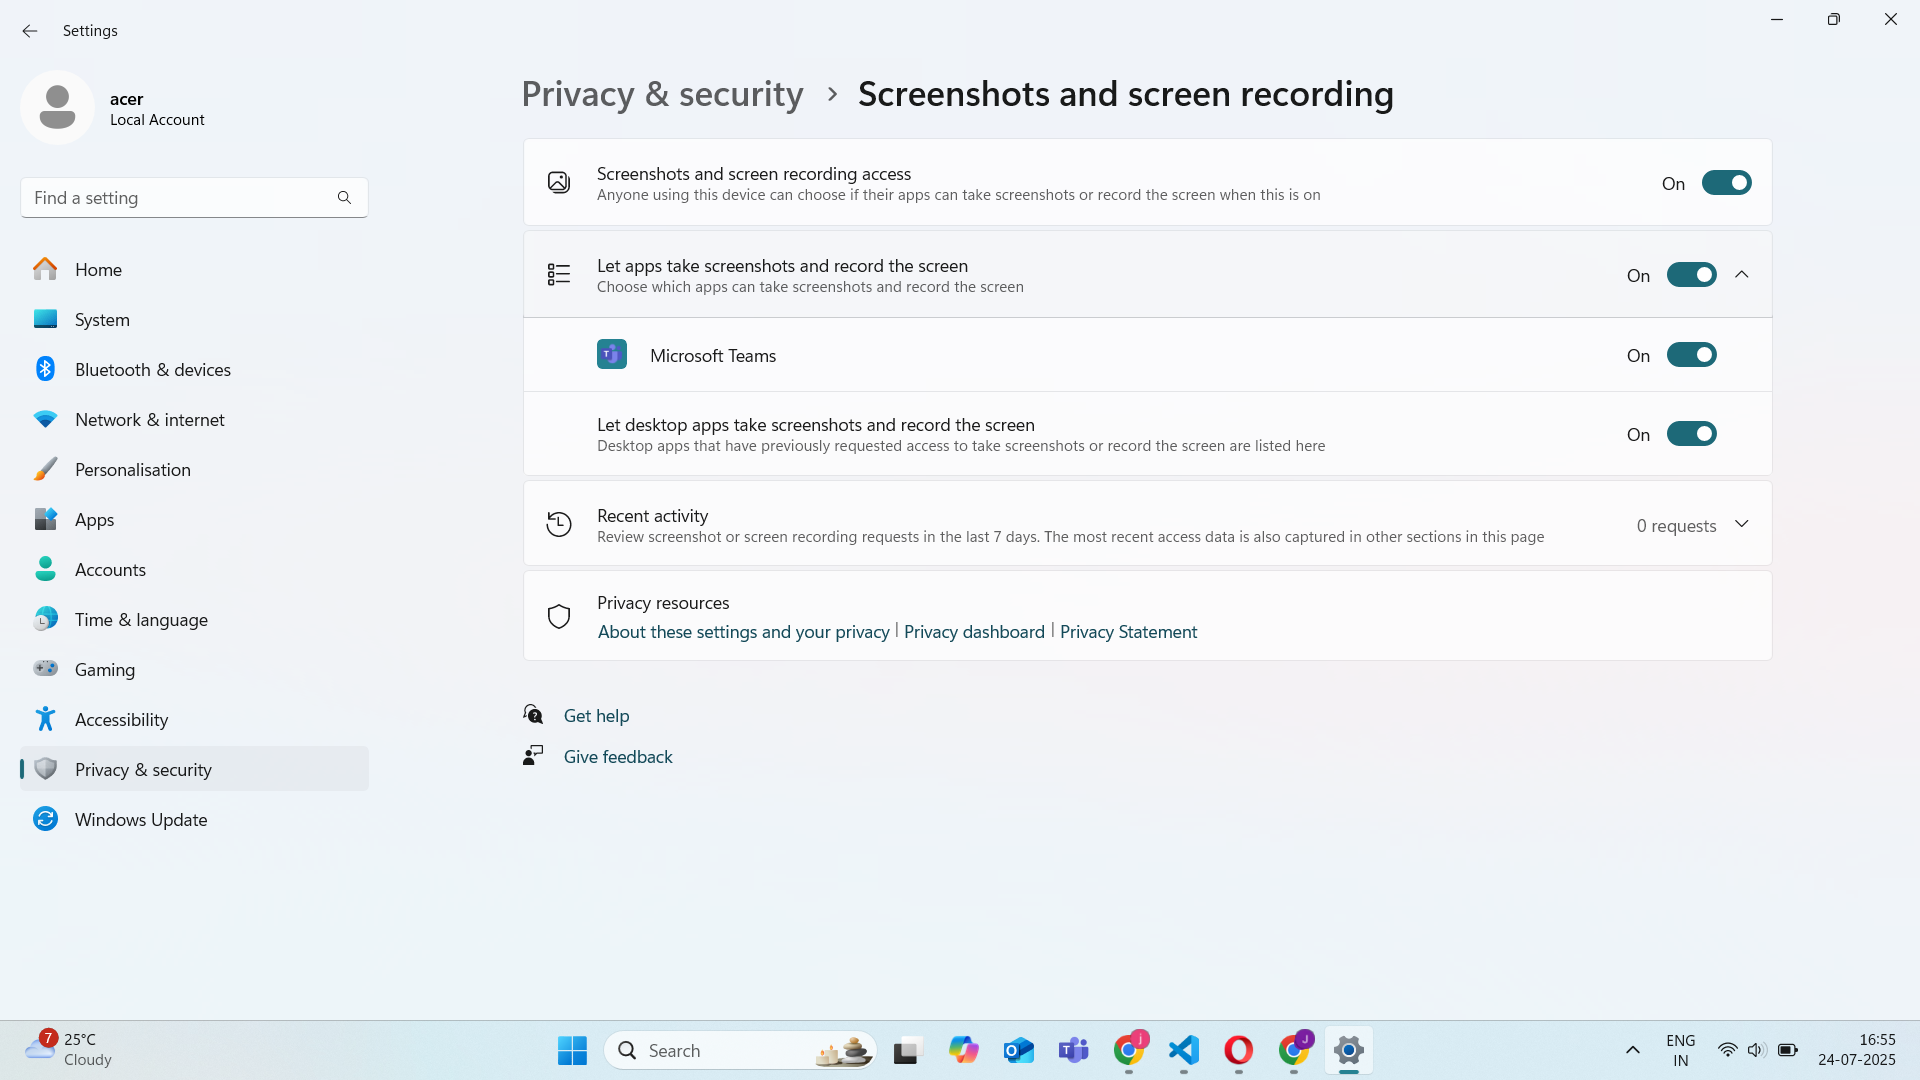Click the Accessibility sidebar icon
Screen dimensions: 1920x1080
tap(45, 719)
